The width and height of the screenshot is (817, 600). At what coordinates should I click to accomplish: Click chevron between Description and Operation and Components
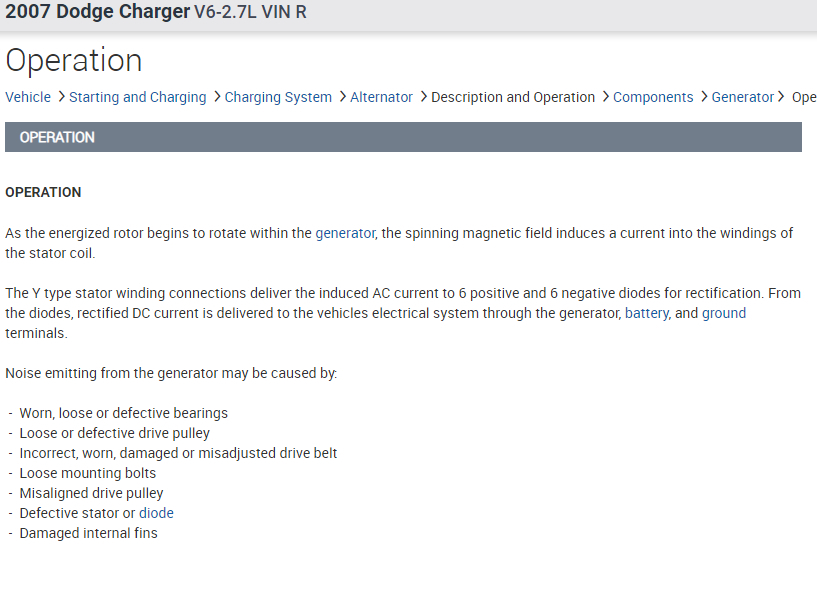point(605,97)
